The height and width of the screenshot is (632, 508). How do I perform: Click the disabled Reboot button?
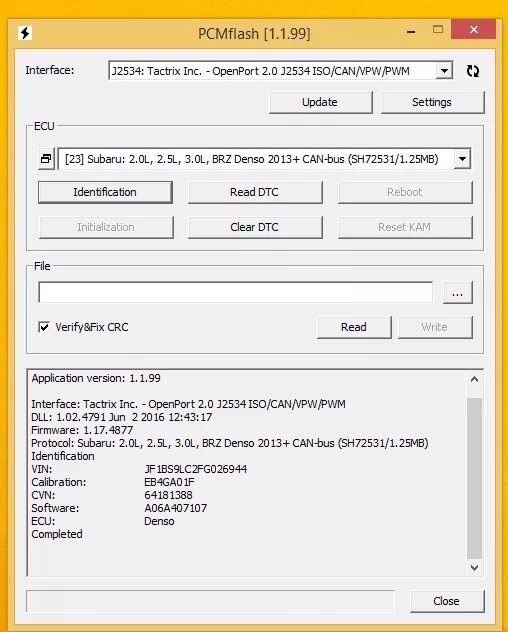(405, 192)
